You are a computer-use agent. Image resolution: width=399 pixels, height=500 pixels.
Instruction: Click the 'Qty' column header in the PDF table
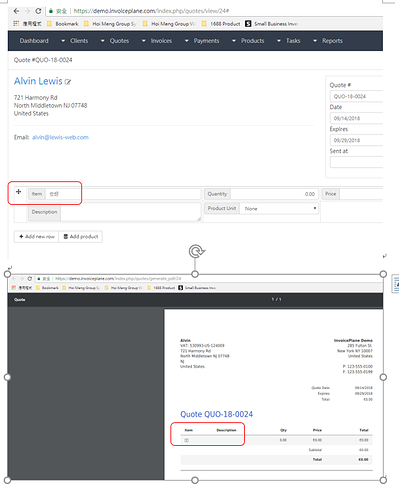pyautogui.click(x=283, y=430)
